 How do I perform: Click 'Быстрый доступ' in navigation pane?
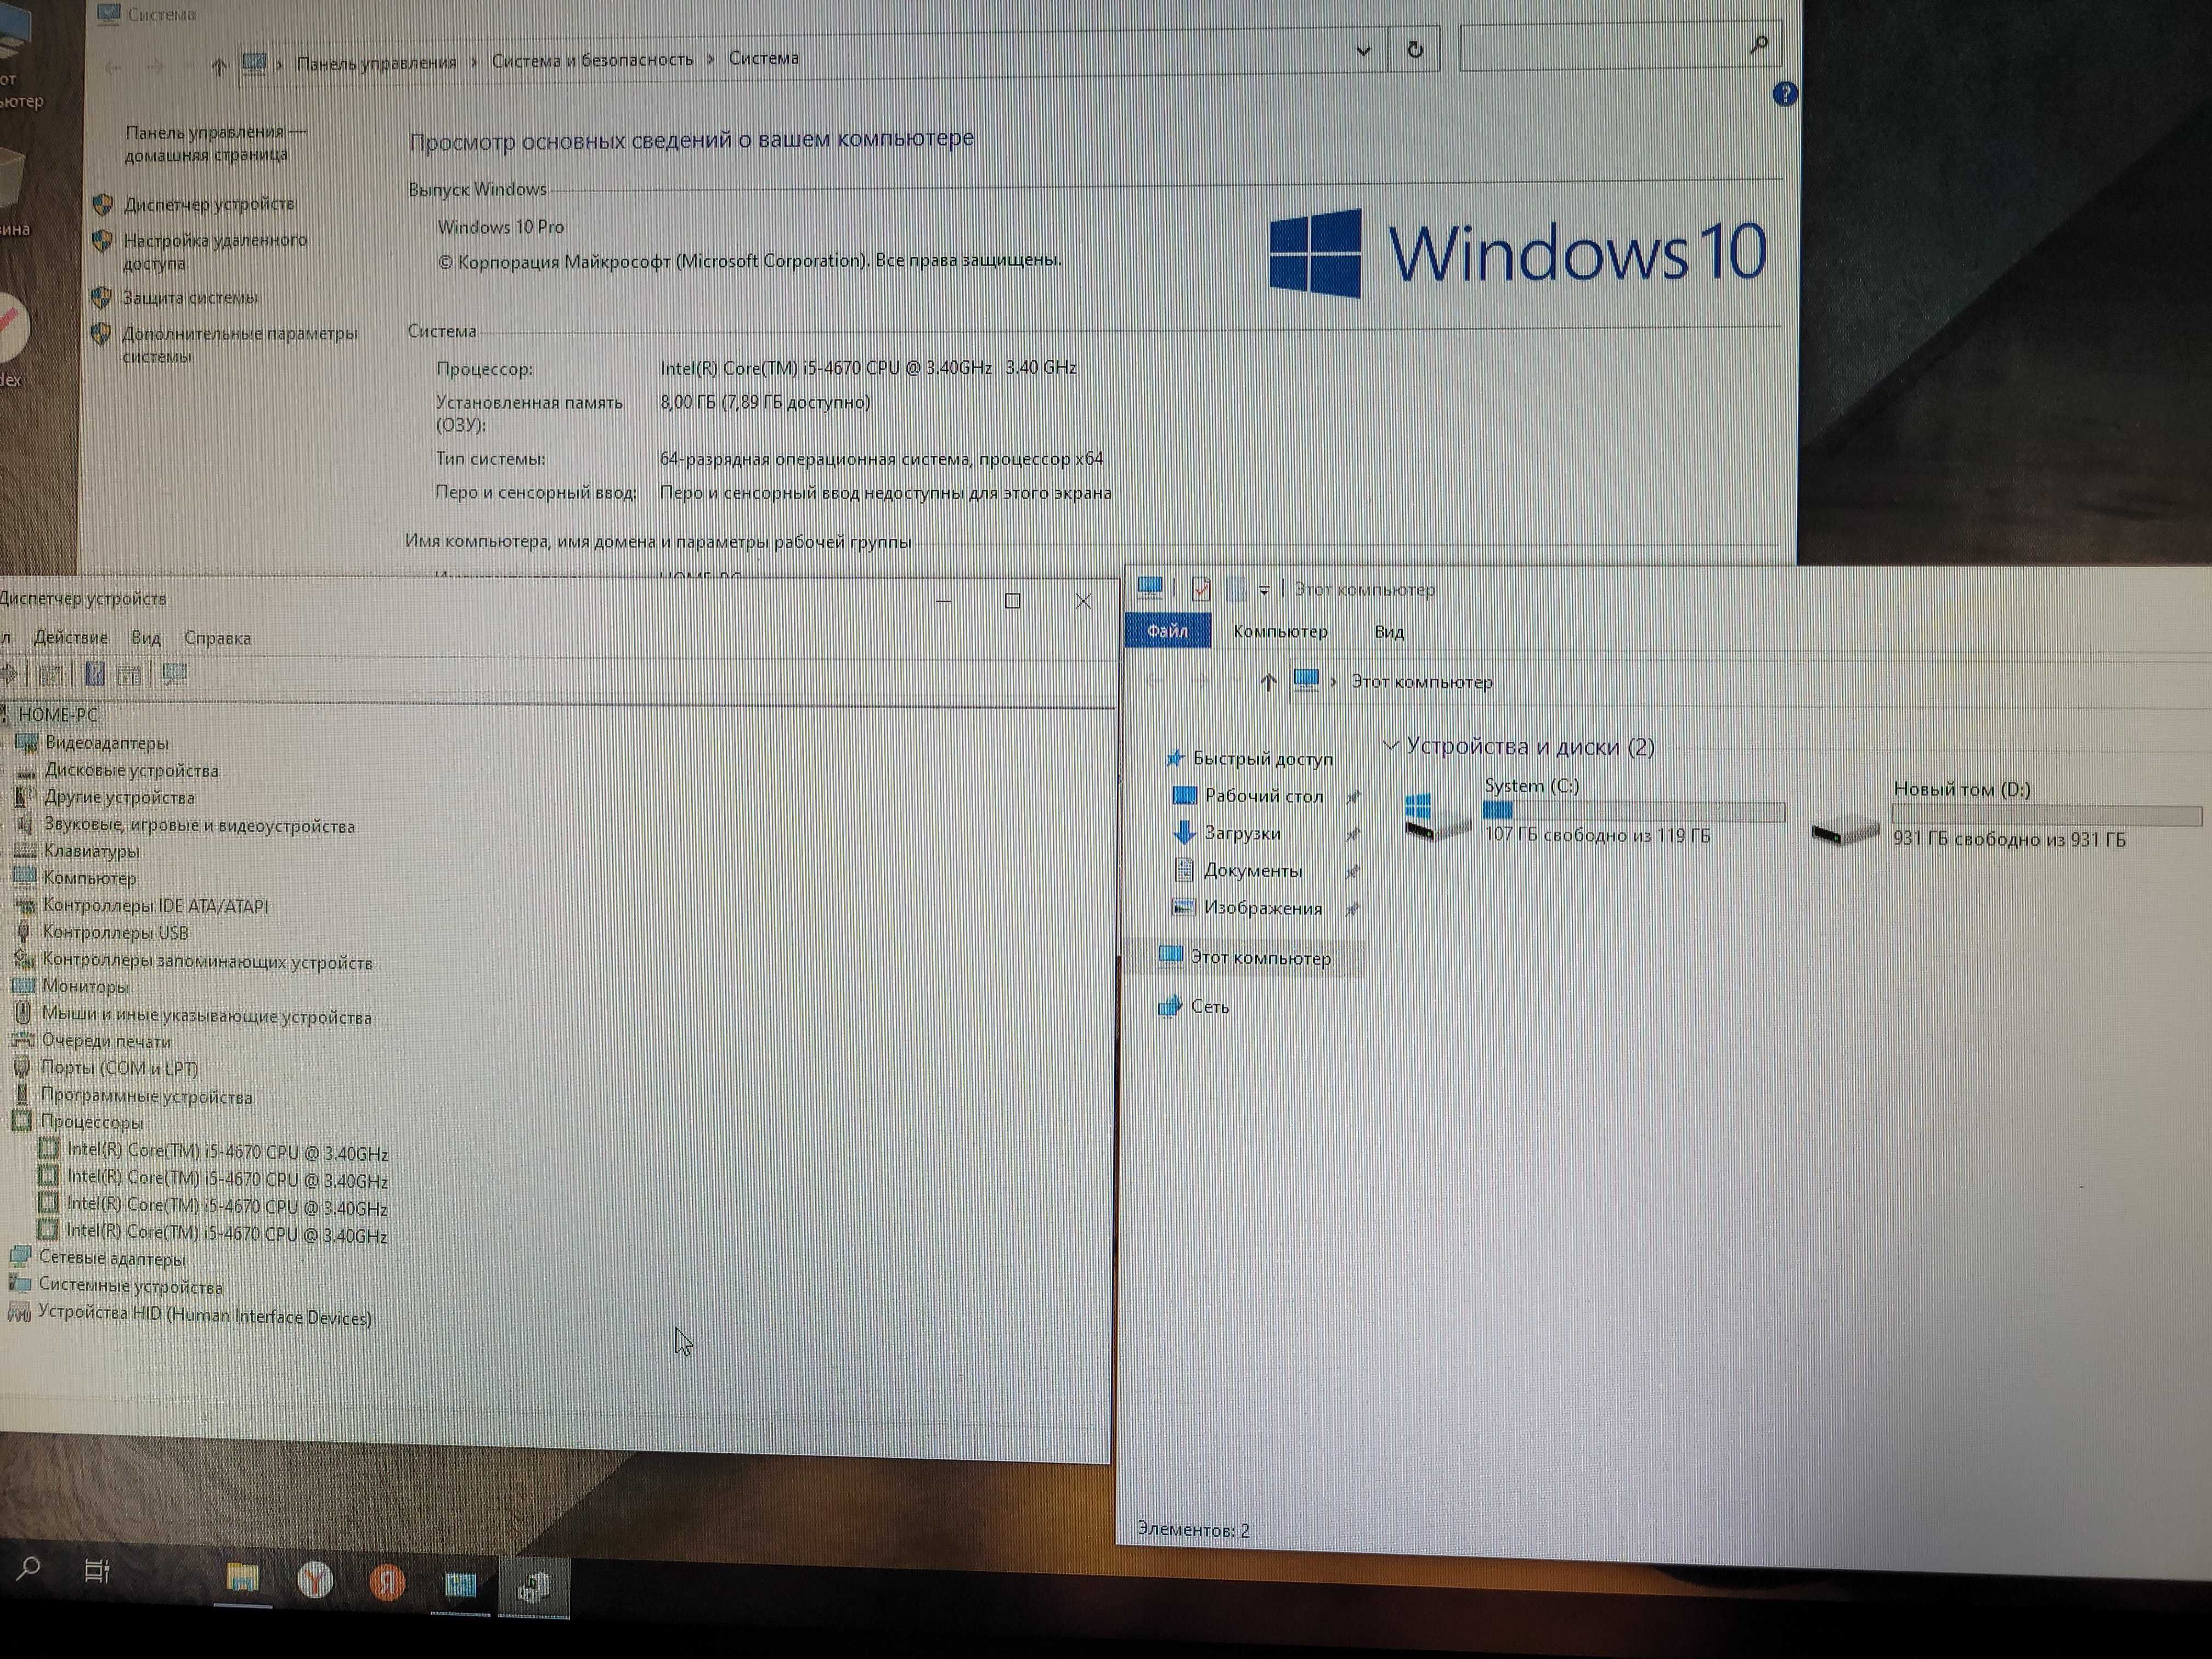(1263, 759)
